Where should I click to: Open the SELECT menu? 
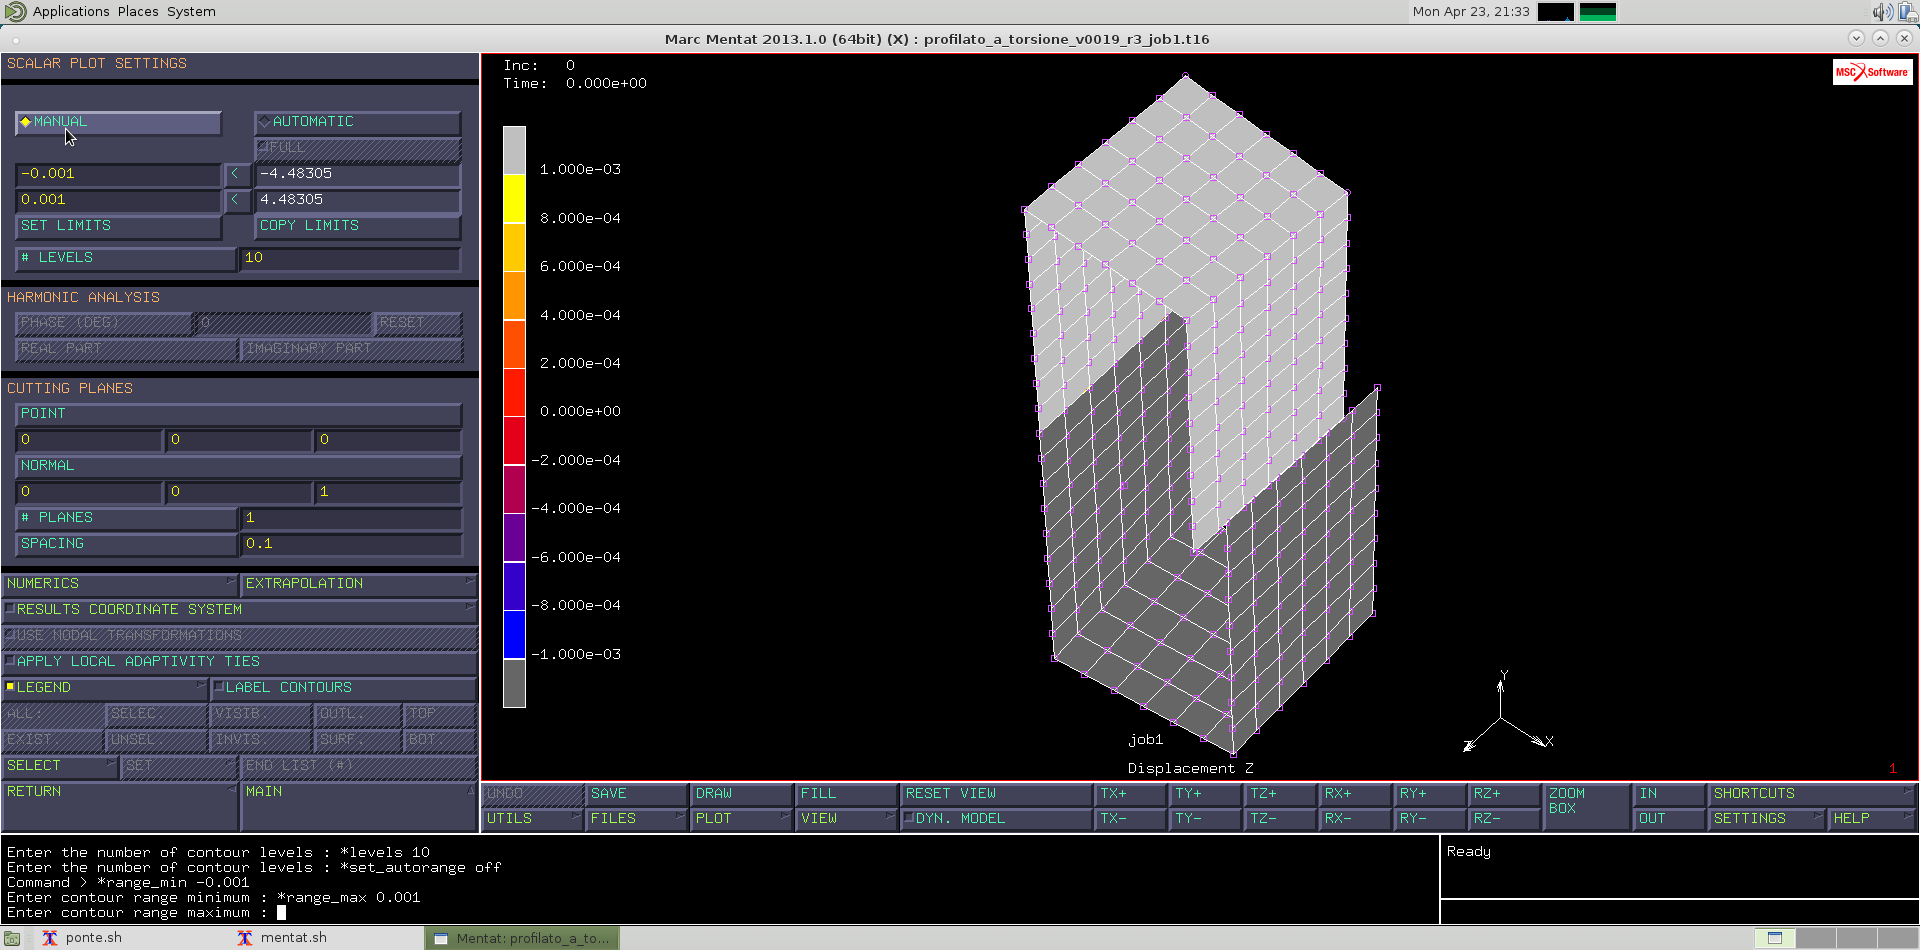[60, 766]
